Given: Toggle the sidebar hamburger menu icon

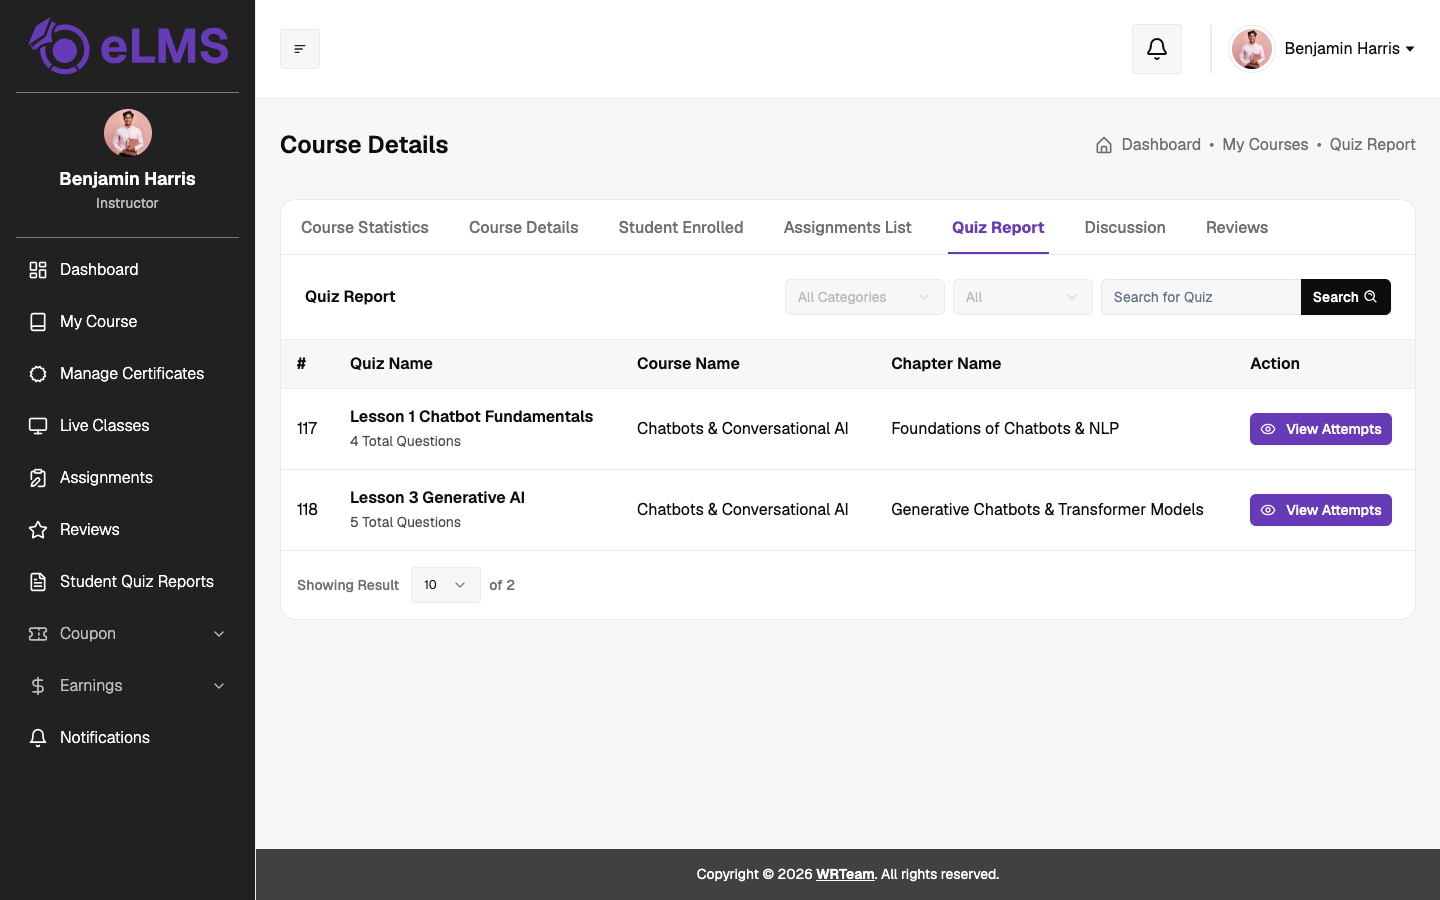Looking at the screenshot, I should pos(300,49).
